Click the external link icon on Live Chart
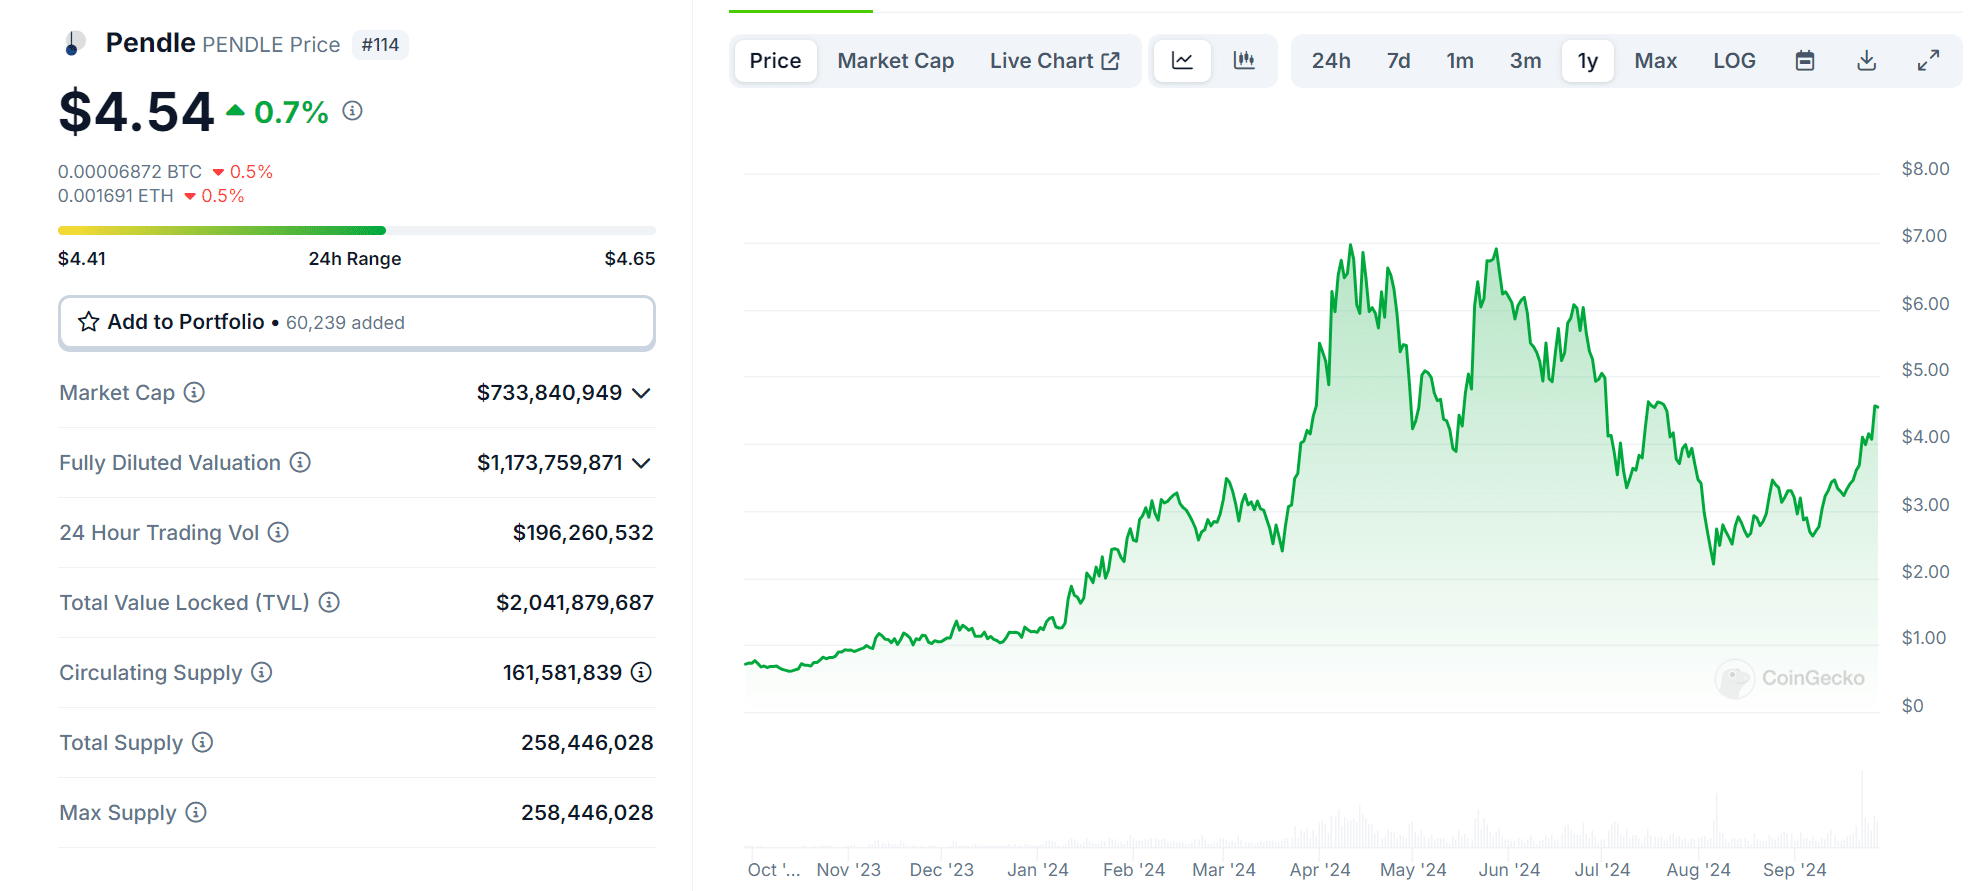 [x=1111, y=61]
